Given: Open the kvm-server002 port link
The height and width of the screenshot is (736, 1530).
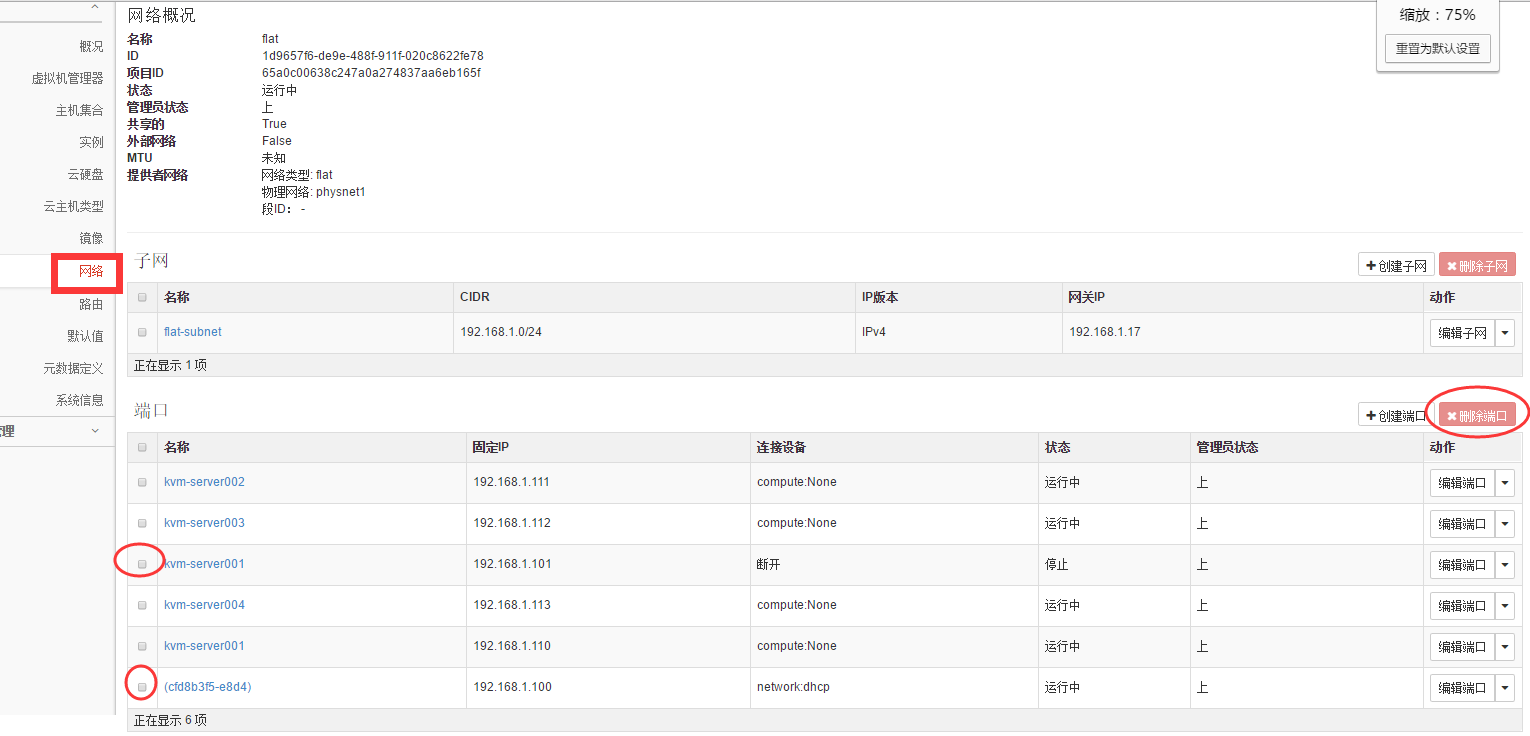Looking at the screenshot, I should pyautogui.click(x=204, y=482).
